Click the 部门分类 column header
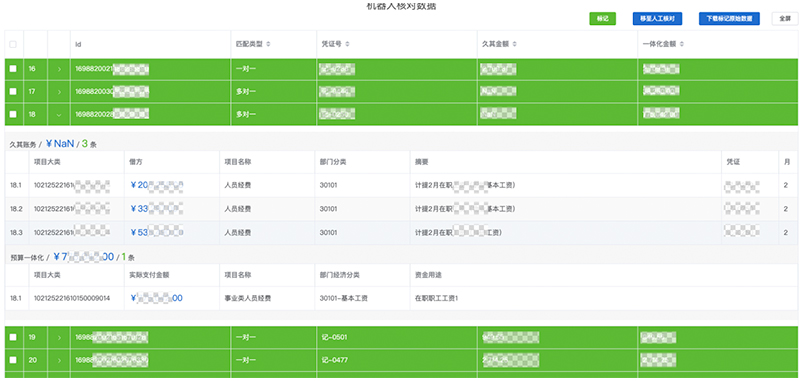Screen dimensions: 800x381 pyautogui.click(x=333, y=162)
